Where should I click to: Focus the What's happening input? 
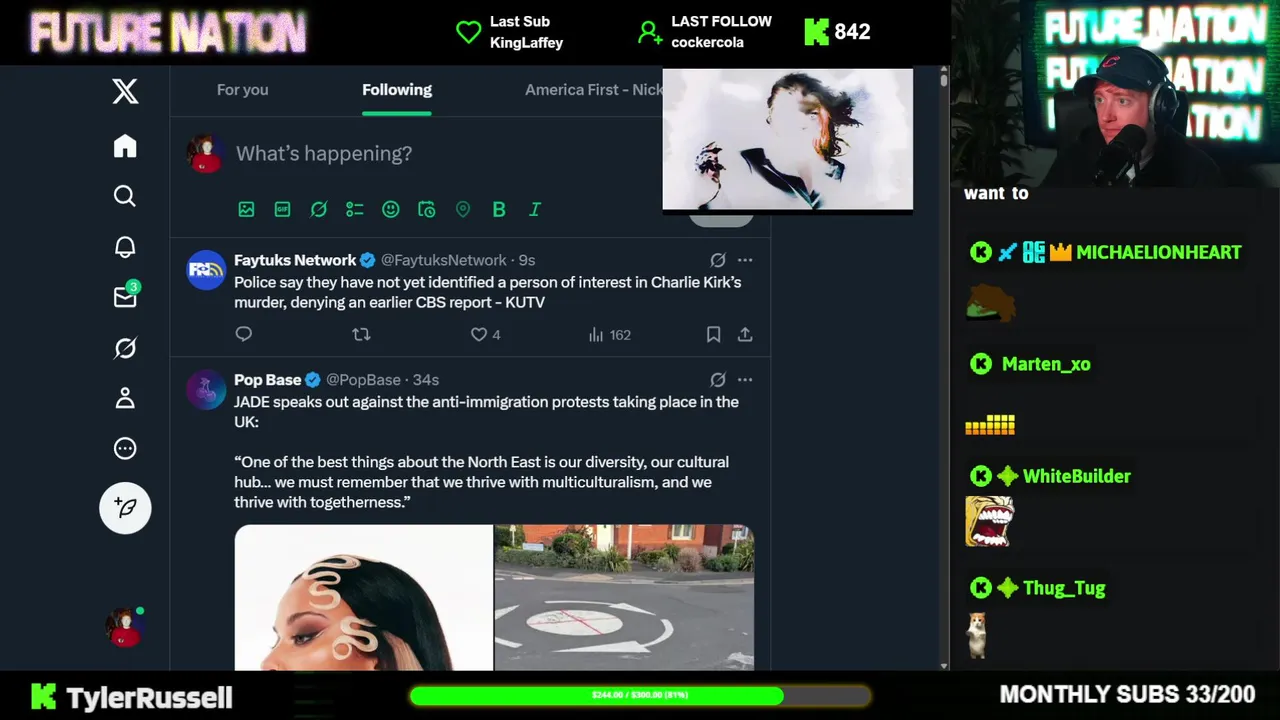(324, 153)
